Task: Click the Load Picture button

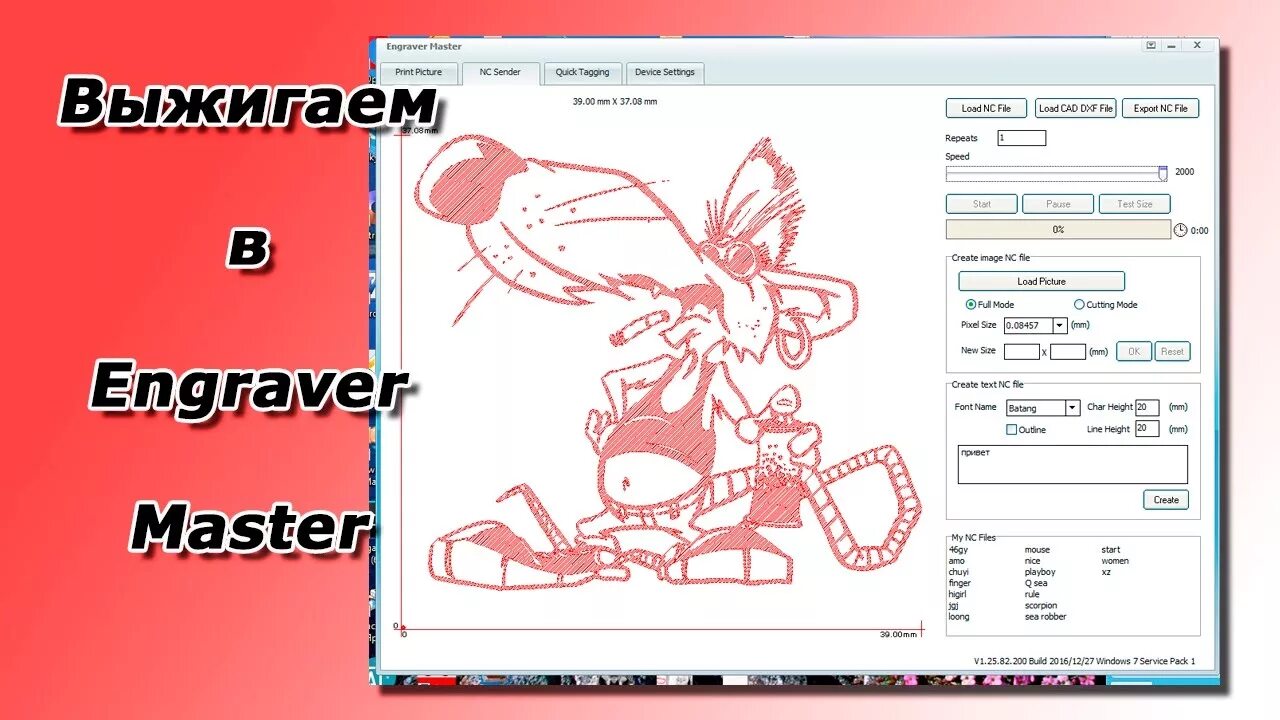Action: coord(1041,281)
